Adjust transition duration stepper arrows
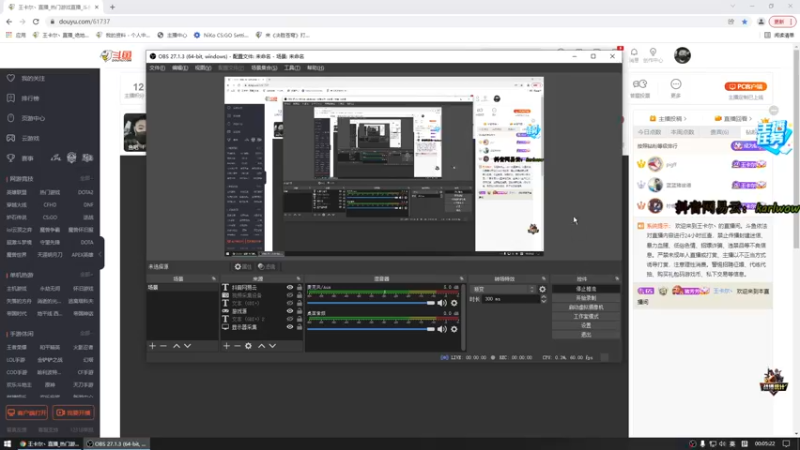This screenshot has width=800, height=450. [x=543, y=299]
